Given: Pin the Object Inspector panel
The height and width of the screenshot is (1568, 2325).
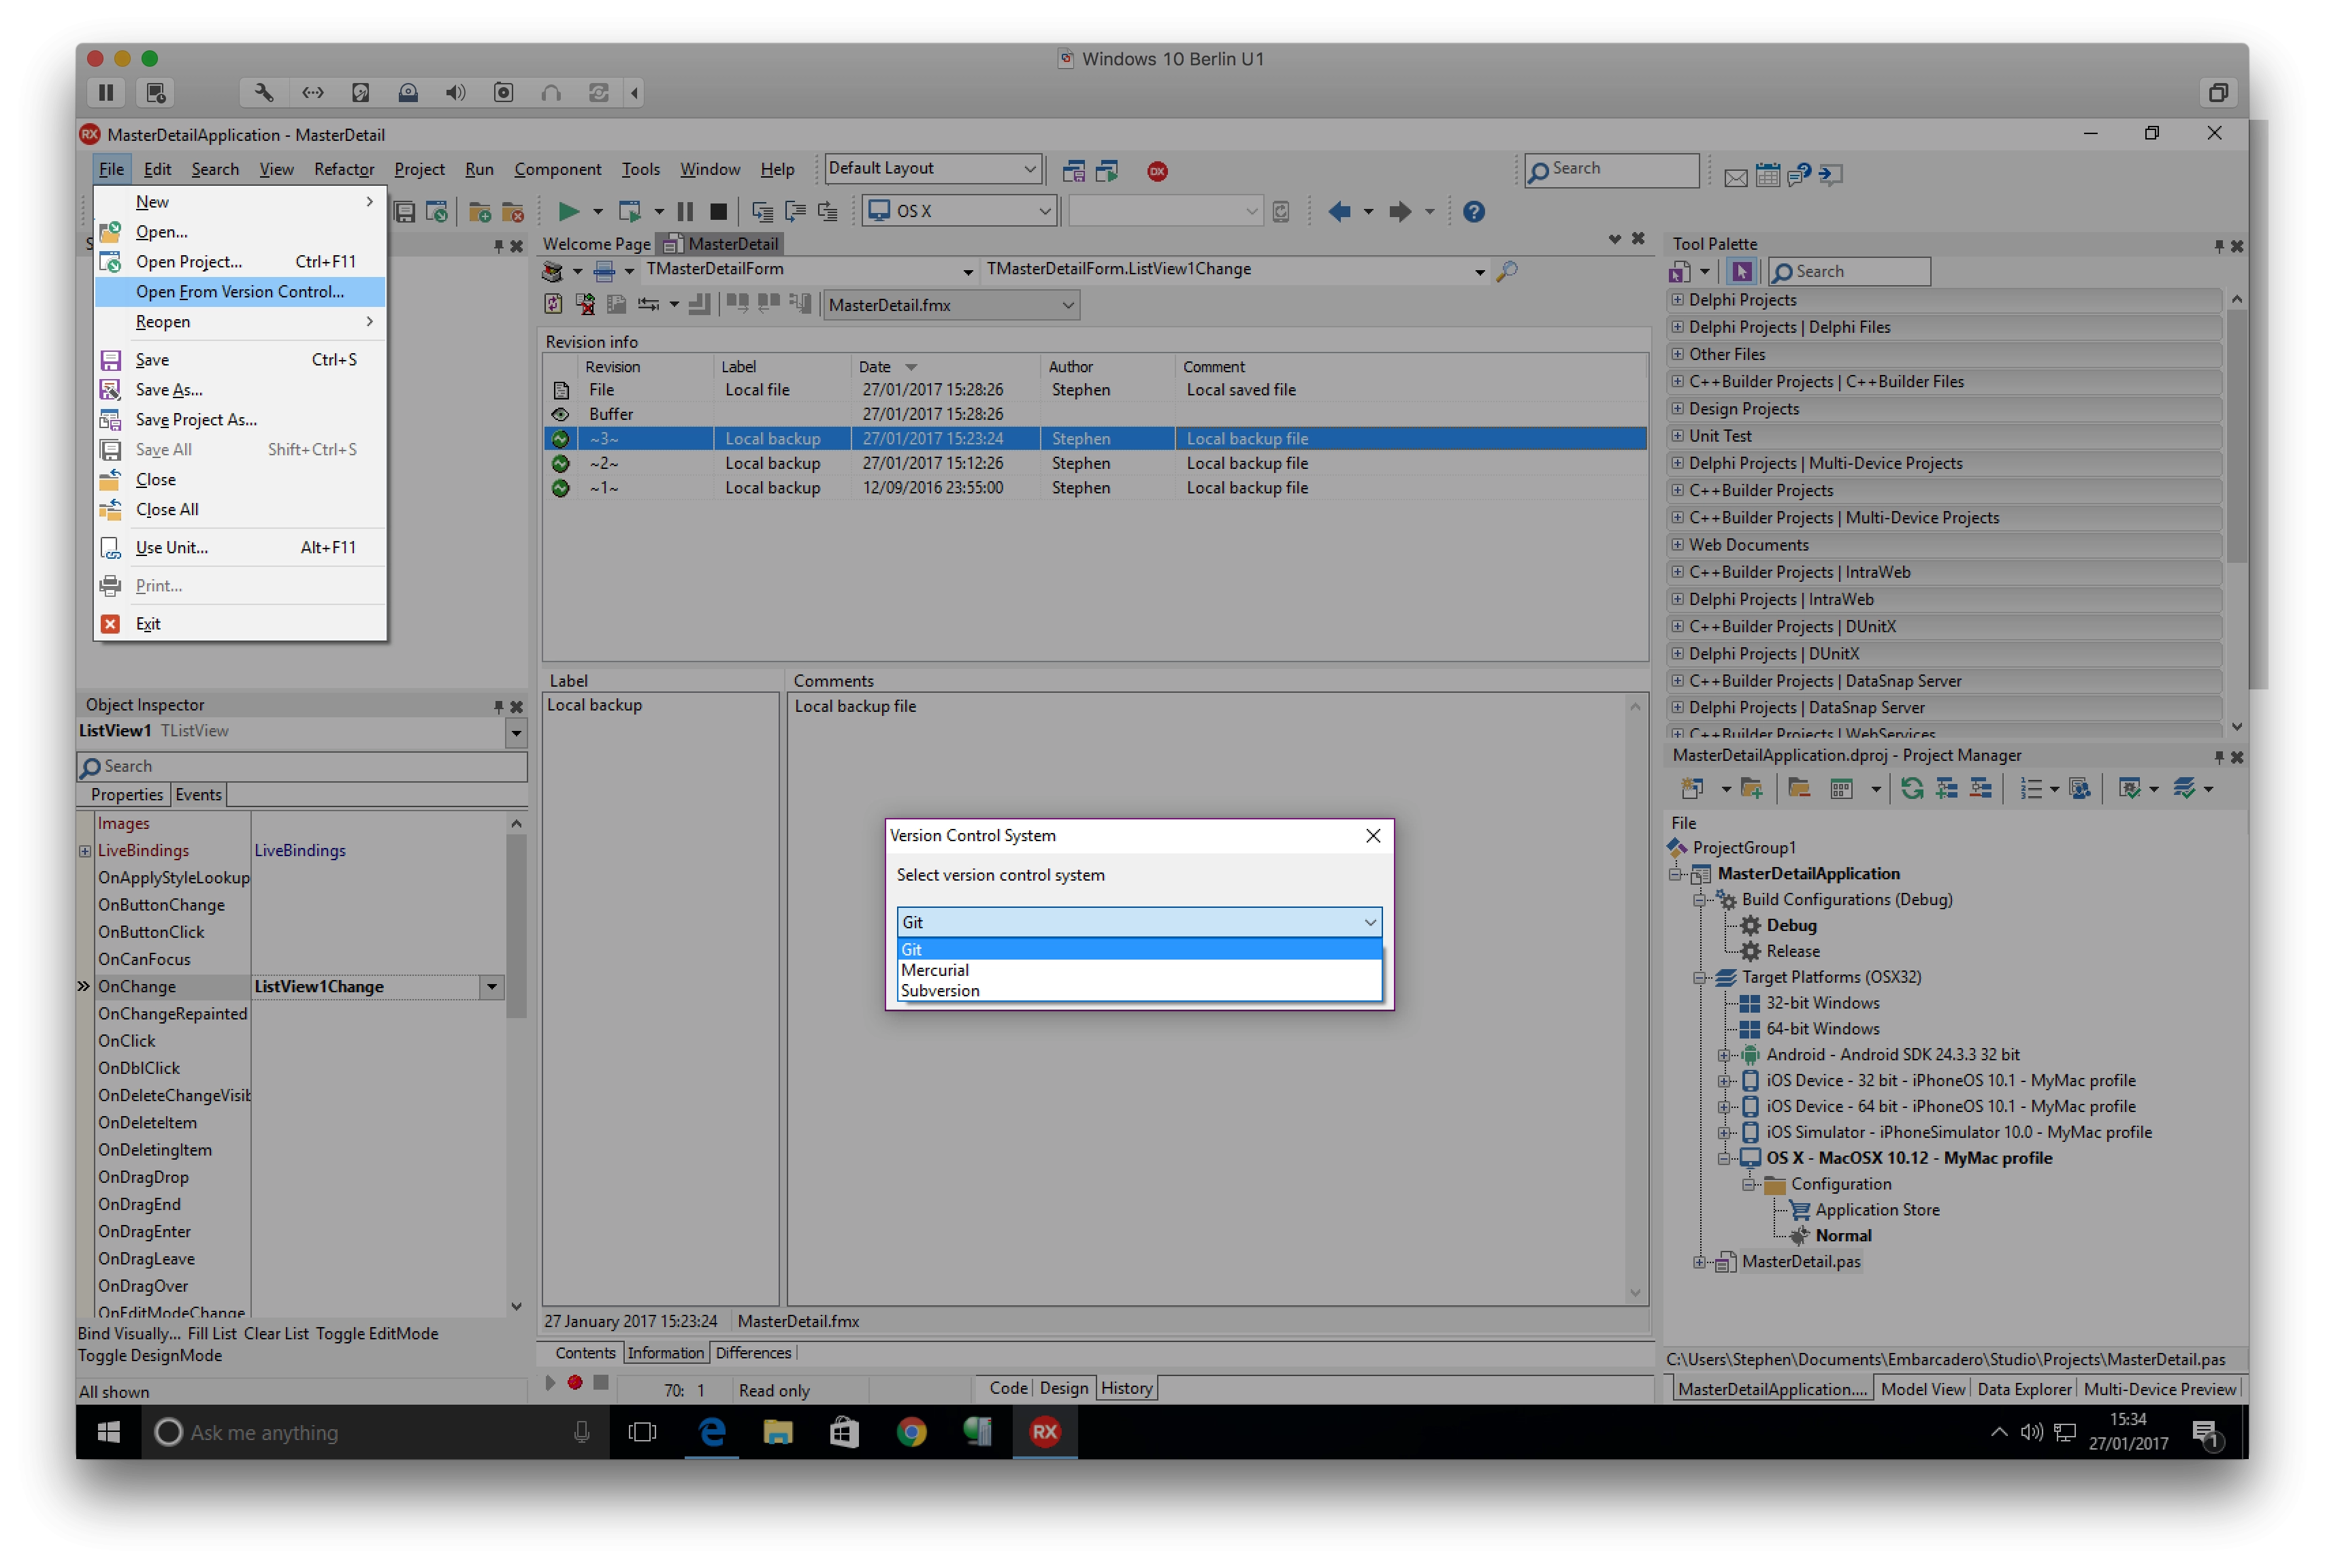Looking at the screenshot, I should 498,706.
